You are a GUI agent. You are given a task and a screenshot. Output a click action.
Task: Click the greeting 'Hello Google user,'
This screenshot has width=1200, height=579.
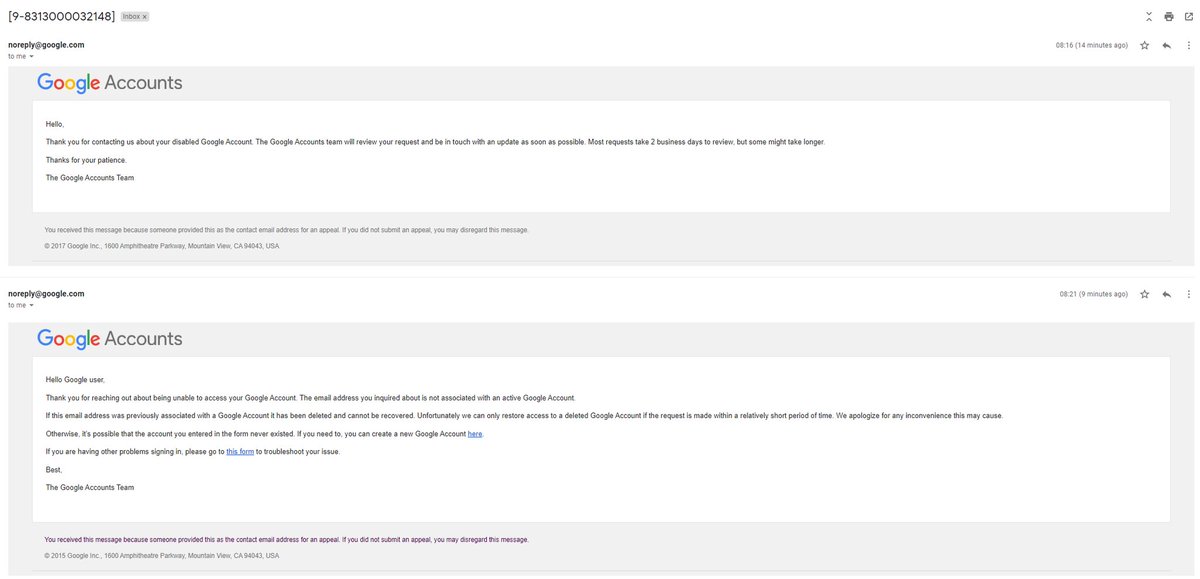75,380
